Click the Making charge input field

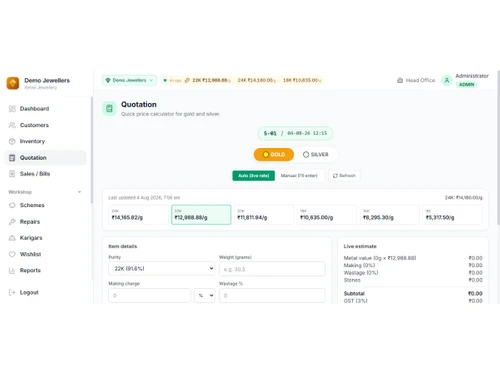pos(150,295)
